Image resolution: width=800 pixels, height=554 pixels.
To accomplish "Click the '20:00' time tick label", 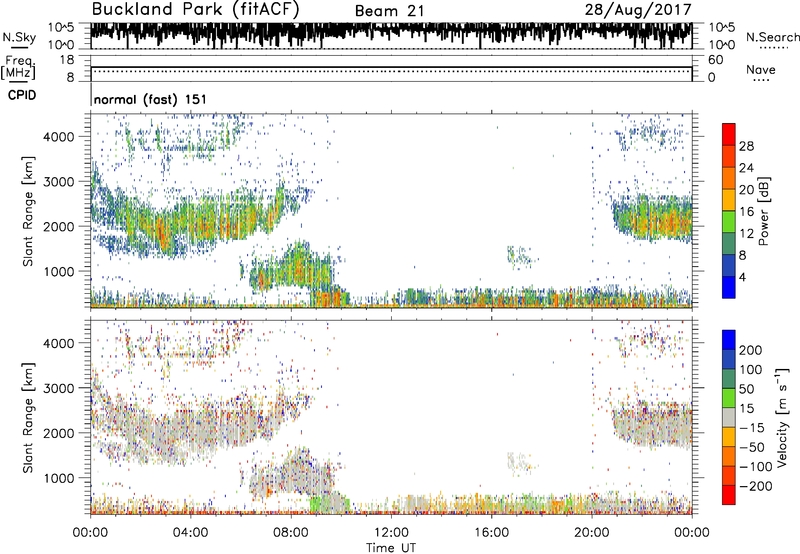I will point(591,533).
